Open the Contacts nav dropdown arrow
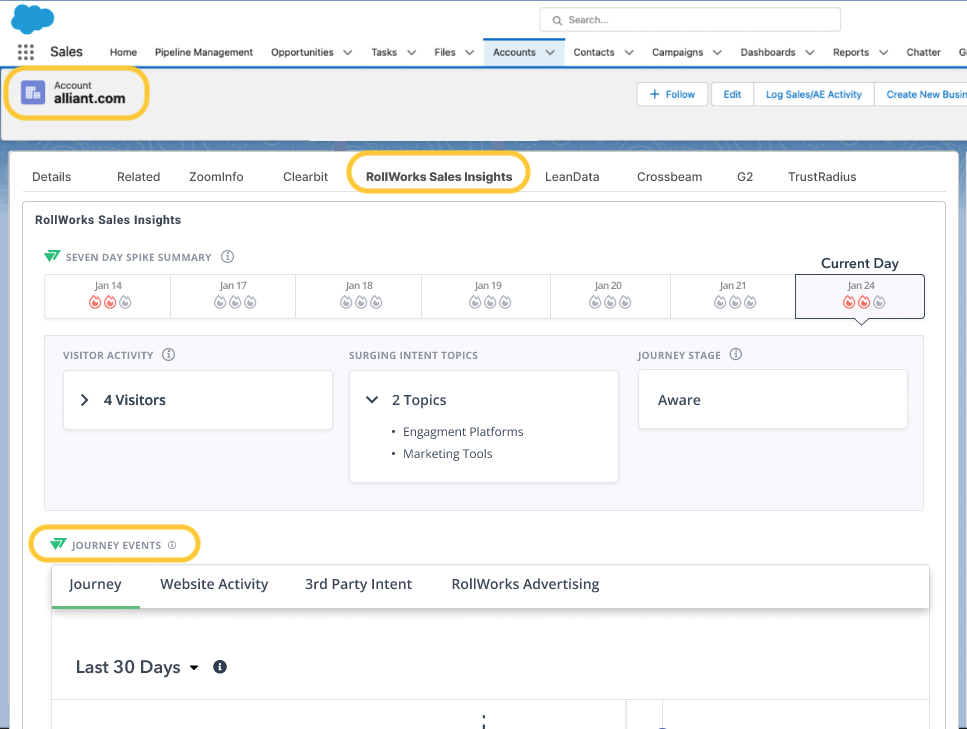967x729 pixels. click(x=629, y=52)
